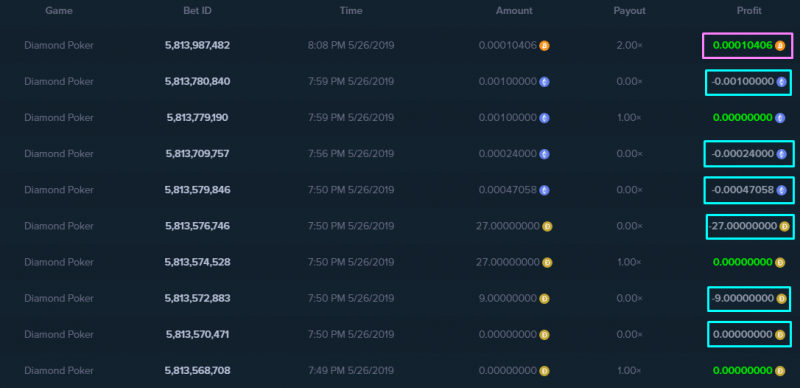Select green profit value 0.00010406
This screenshot has width=800, height=388.
click(742, 46)
